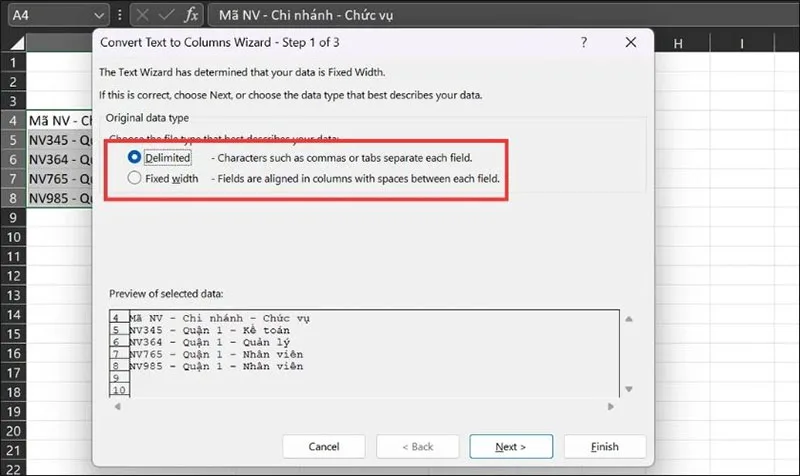Select row 18 header

[13, 392]
